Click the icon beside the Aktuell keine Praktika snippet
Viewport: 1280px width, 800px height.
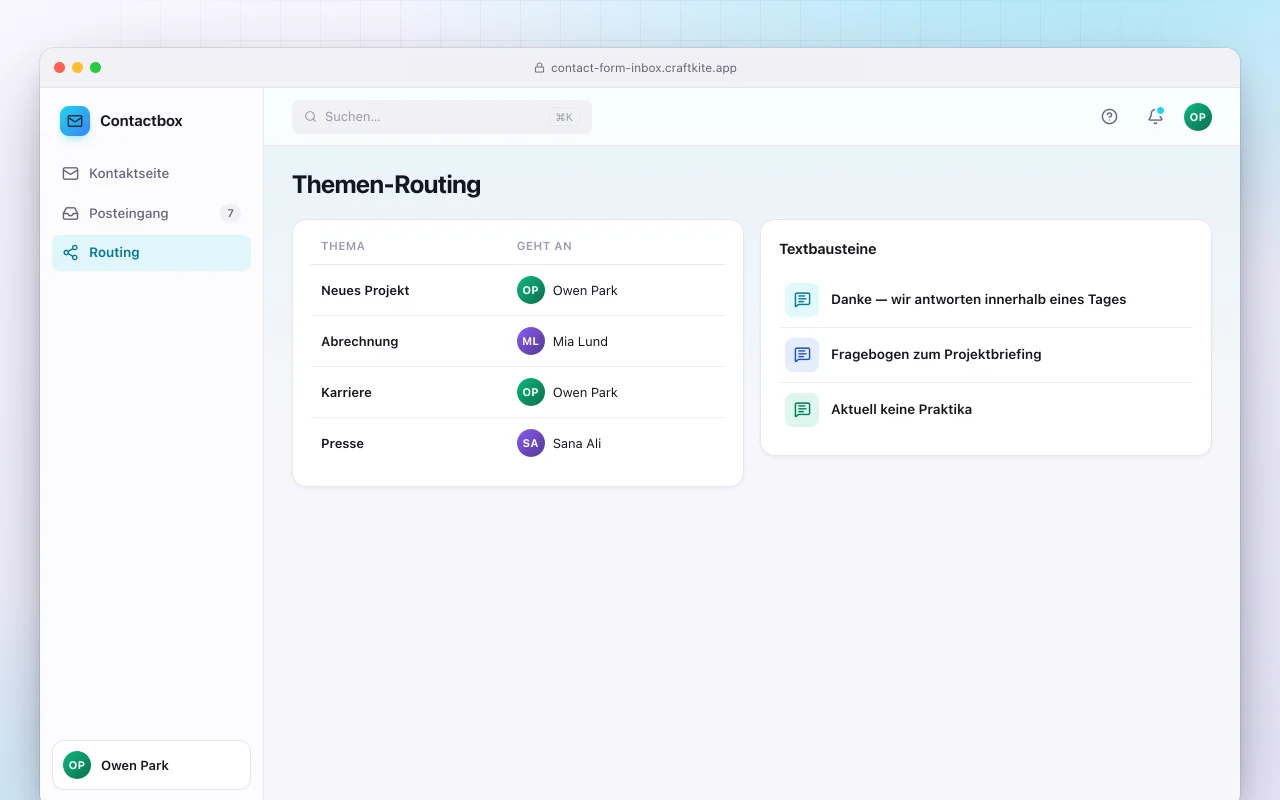click(802, 409)
